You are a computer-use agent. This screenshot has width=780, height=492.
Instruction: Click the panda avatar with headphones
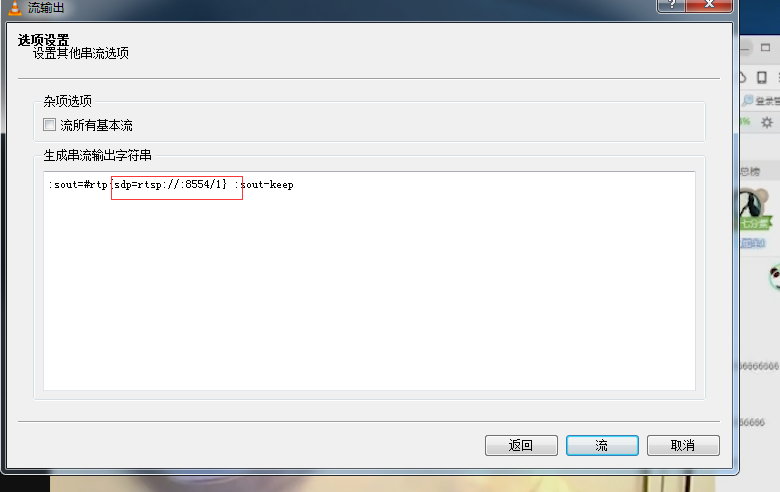tap(751, 202)
